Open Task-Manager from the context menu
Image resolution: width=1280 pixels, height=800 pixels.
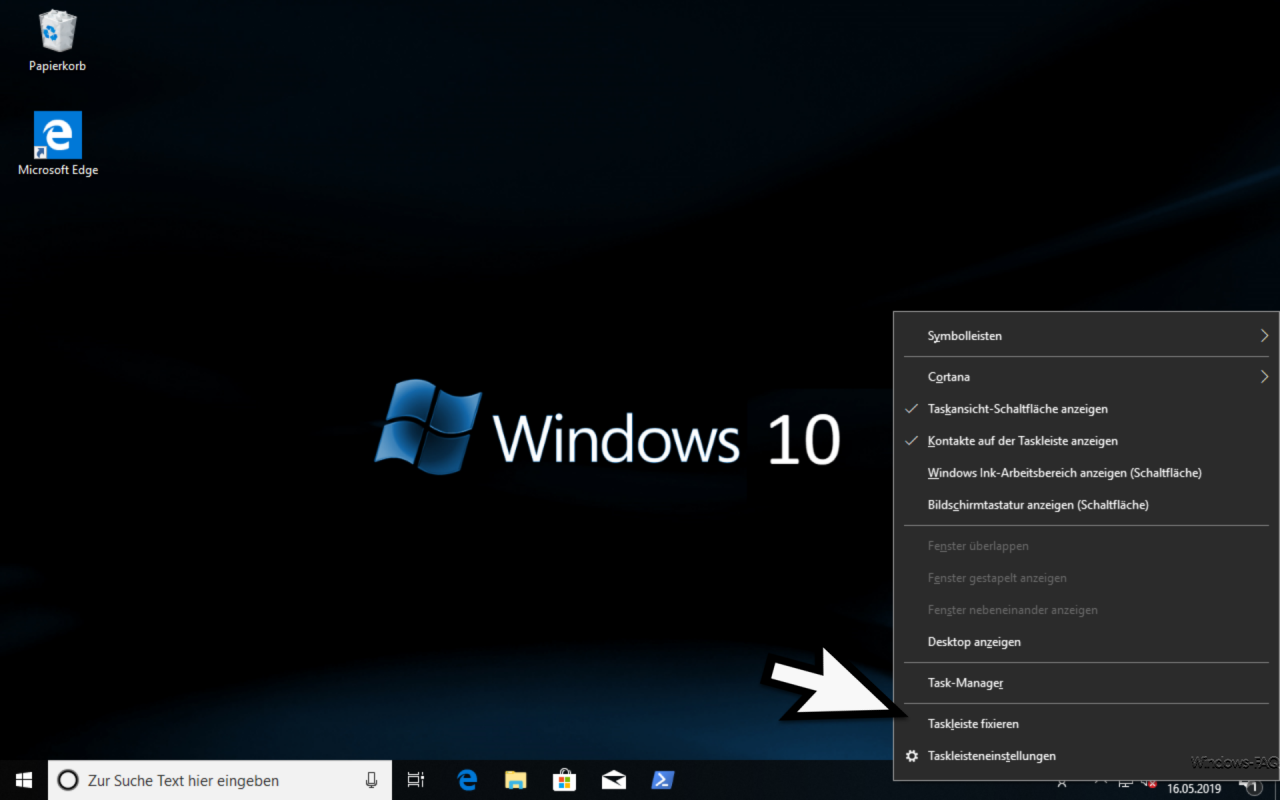1086,683
